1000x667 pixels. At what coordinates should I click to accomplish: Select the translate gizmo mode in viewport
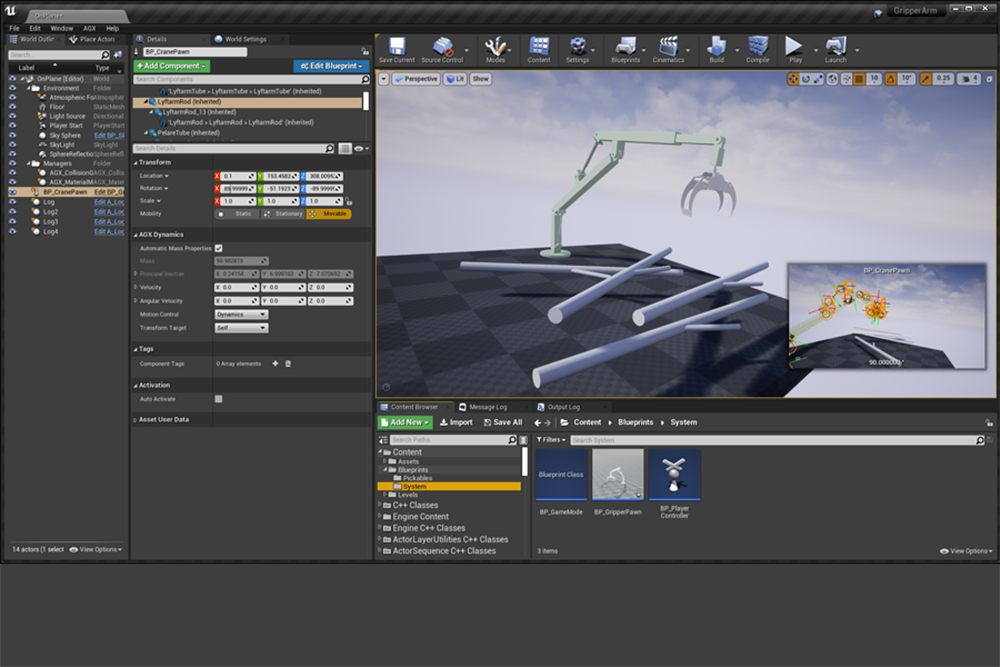tap(793, 79)
